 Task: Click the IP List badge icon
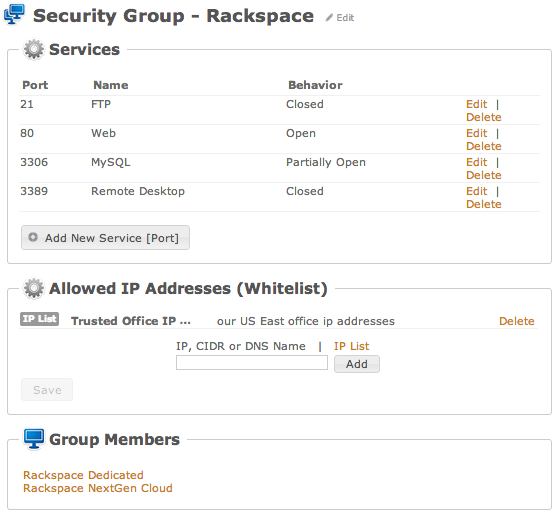[39, 319]
